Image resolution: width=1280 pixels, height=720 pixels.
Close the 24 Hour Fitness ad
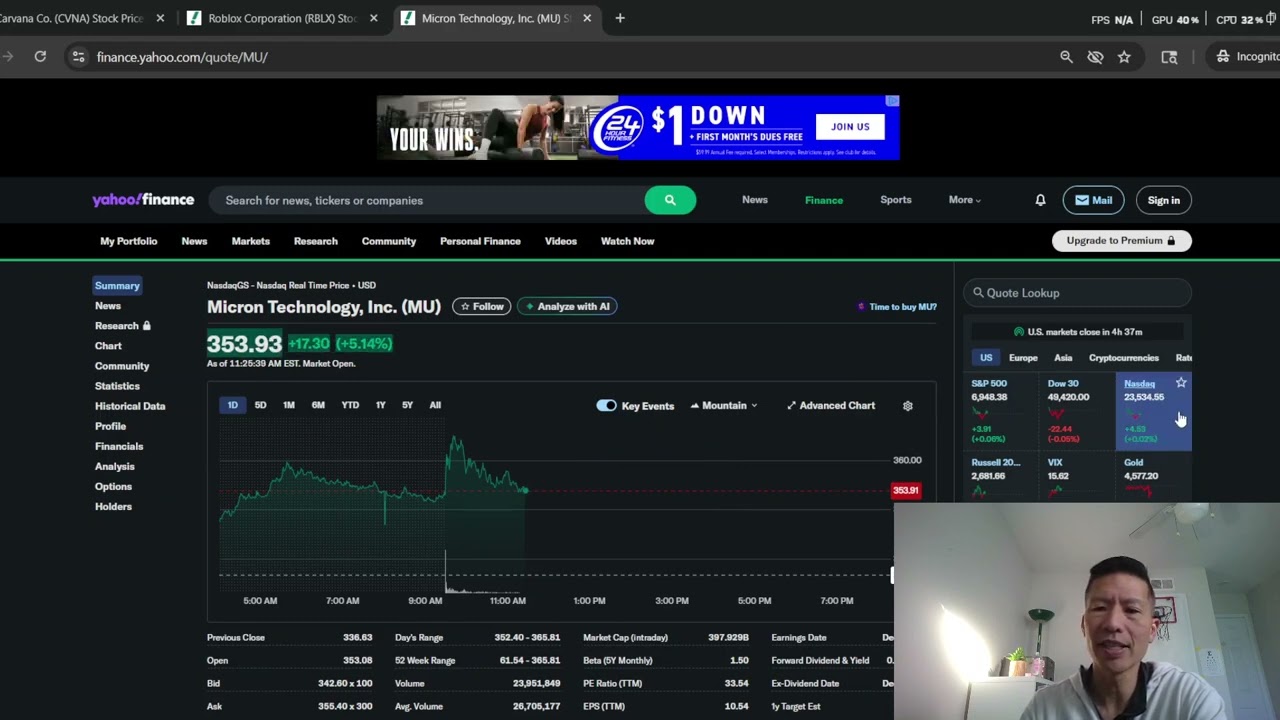pyautogui.click(x=892, y=101)
